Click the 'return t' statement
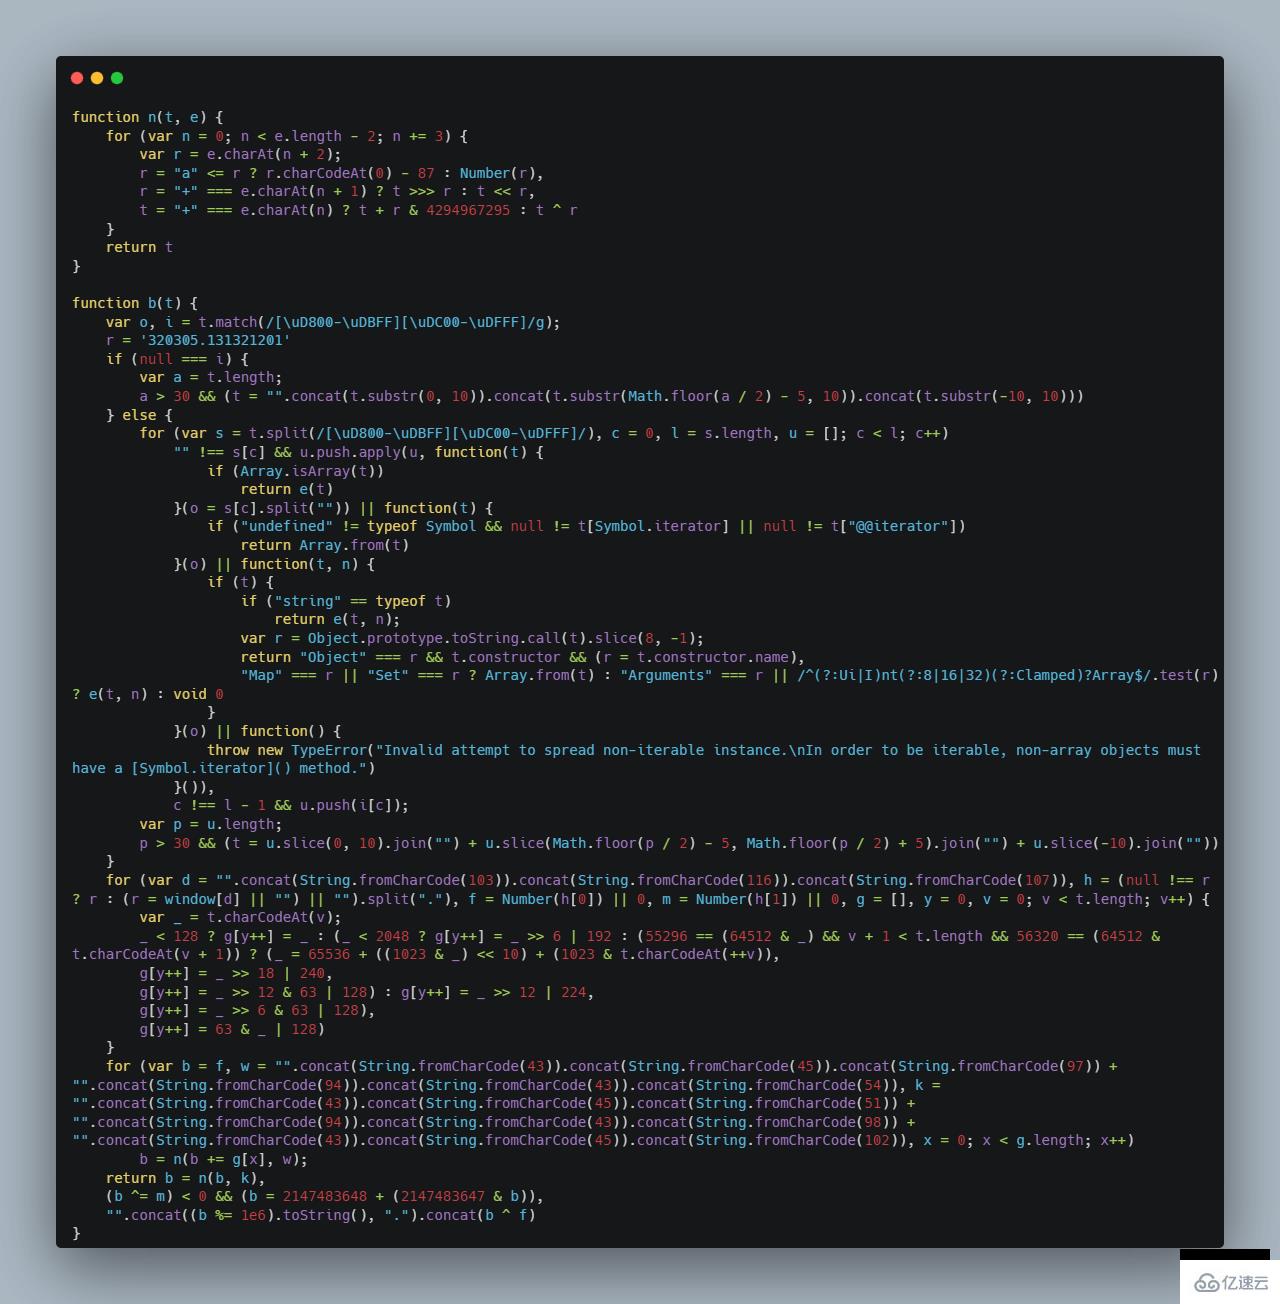Screen dimensions: 1280x1304 139,247
